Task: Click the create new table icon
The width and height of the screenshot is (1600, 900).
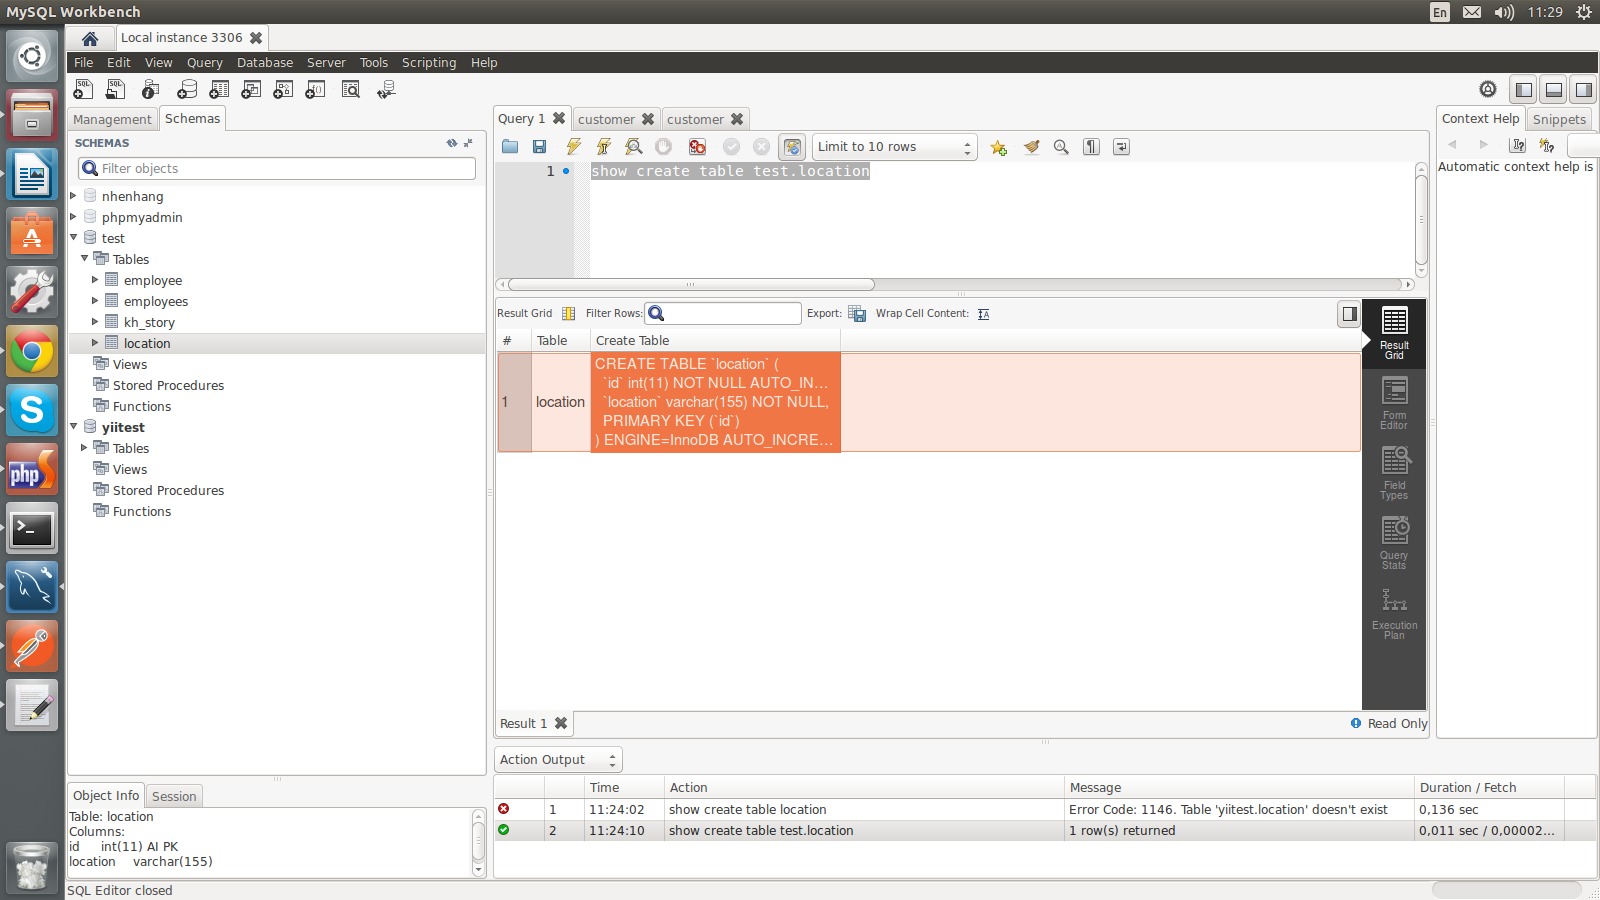Action: click(219, 90)
